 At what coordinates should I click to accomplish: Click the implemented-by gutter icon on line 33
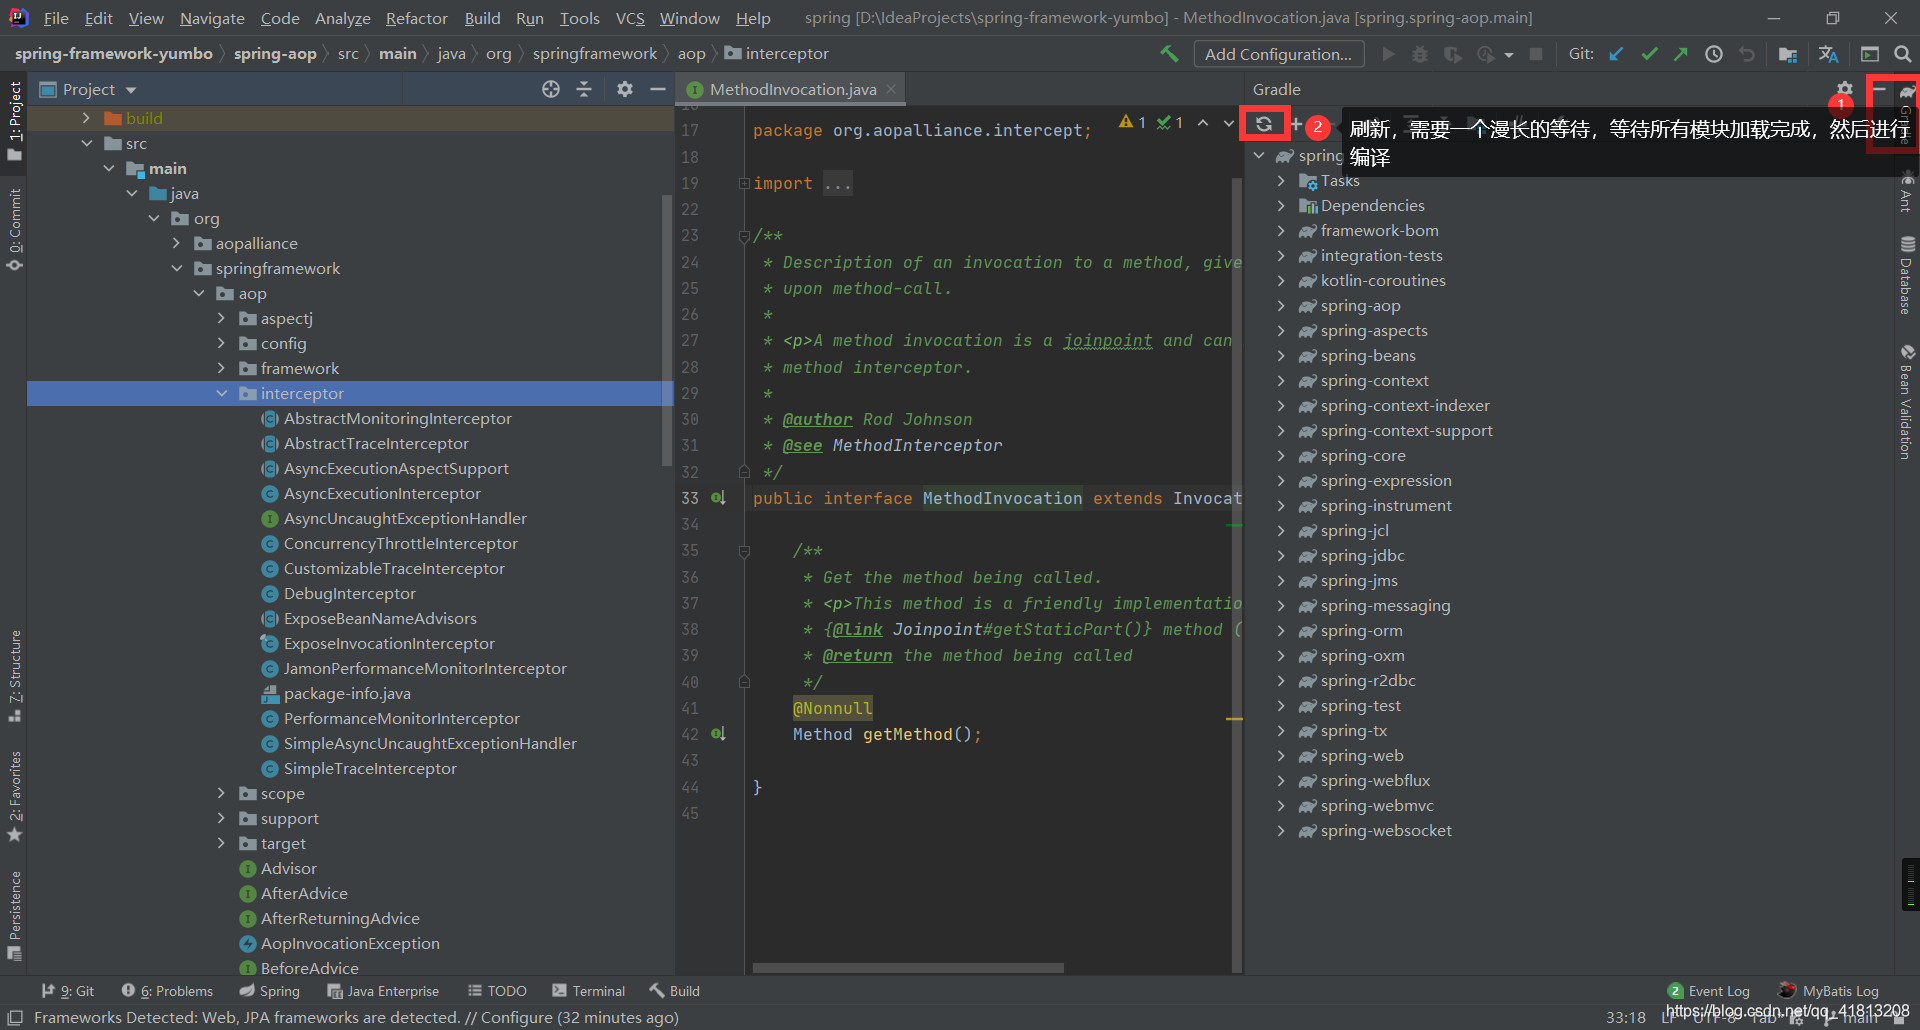pyautogui.click(x=718, y=497)
